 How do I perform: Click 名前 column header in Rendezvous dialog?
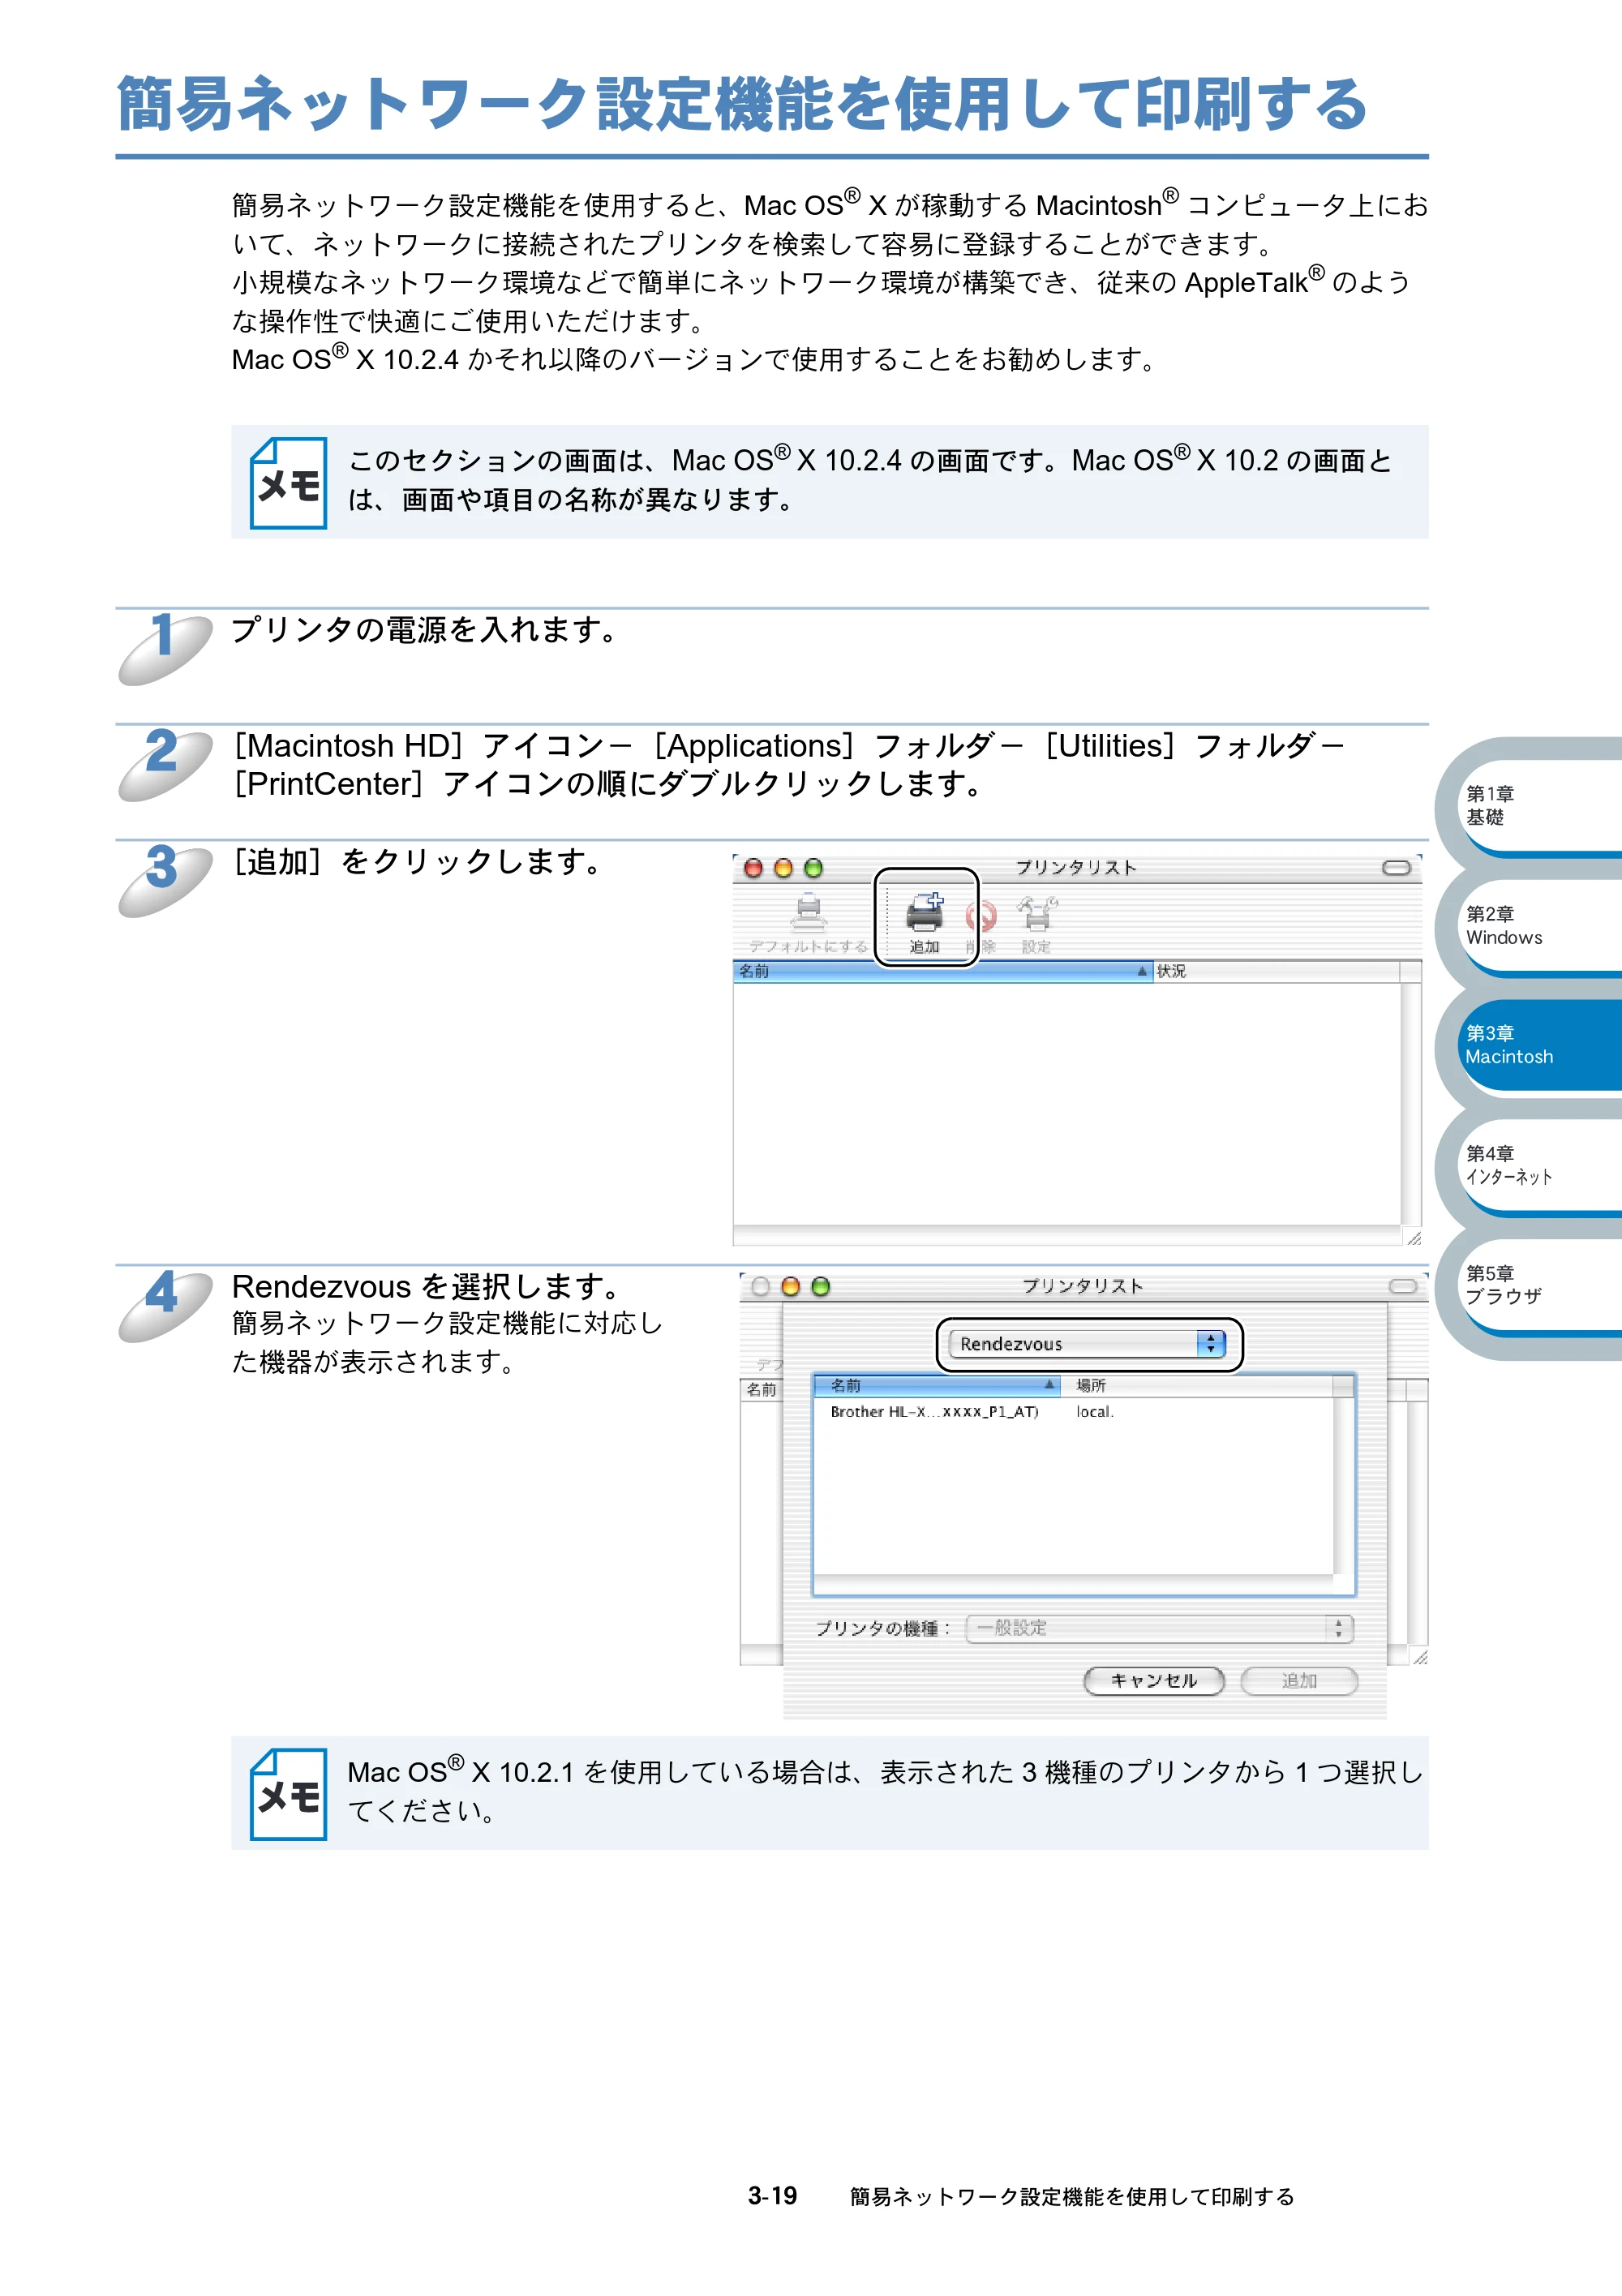pos(937,1385)
